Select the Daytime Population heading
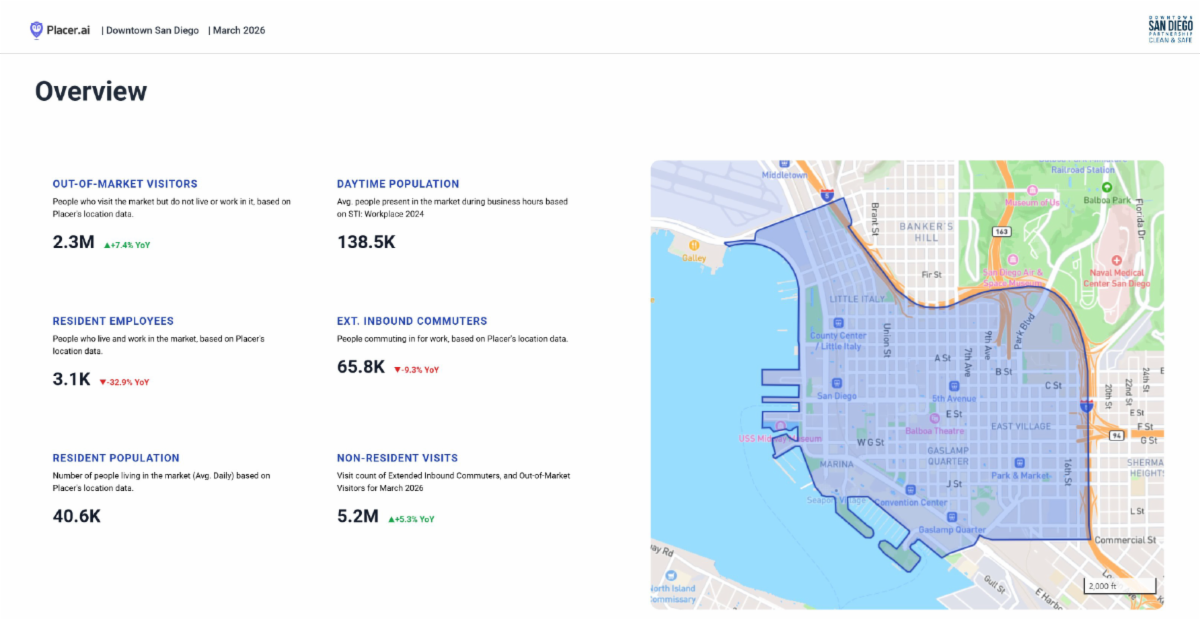Screen dimensions: 1200x620 [x=398, y=184]
